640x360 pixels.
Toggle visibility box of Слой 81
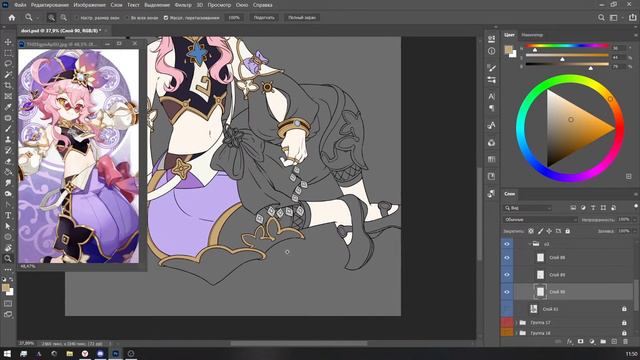coord(507,309)
